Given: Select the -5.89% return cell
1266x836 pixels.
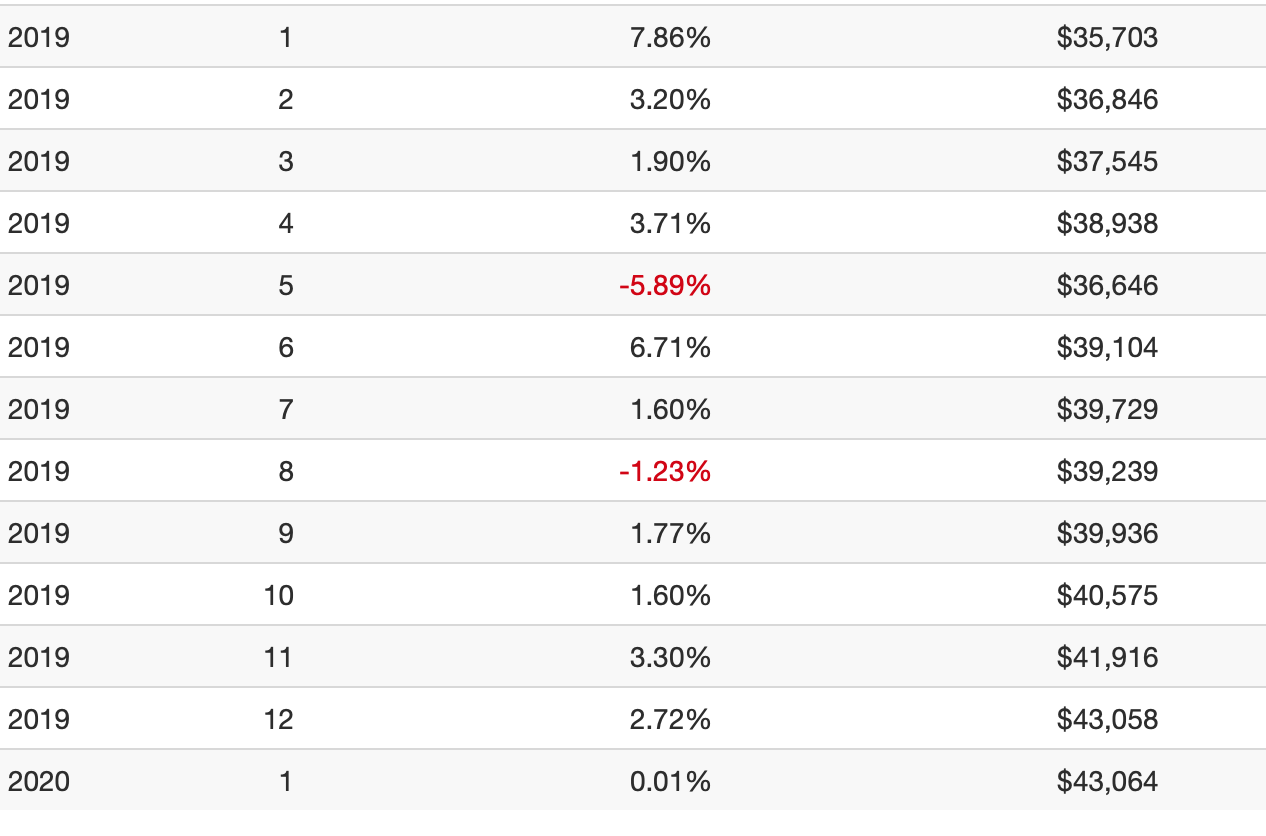Looking at the screenshot, I should click(x=664, y=285).
